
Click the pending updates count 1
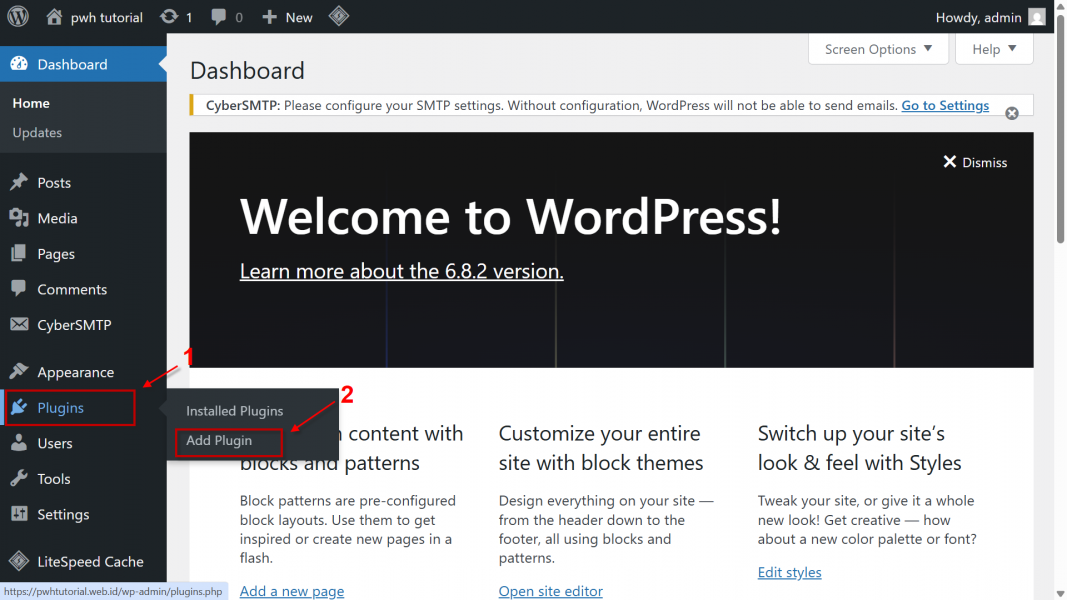(189, 17)
